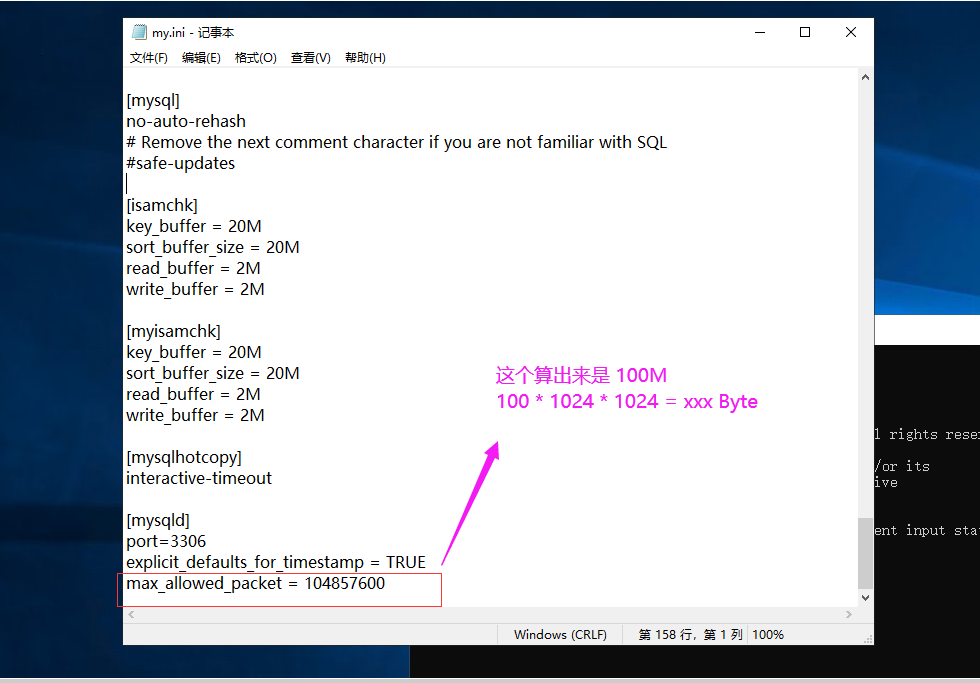Minimize the my.ini Notepad window
The height and width of the screenshot is (683, 980).
tap(760, 32)
